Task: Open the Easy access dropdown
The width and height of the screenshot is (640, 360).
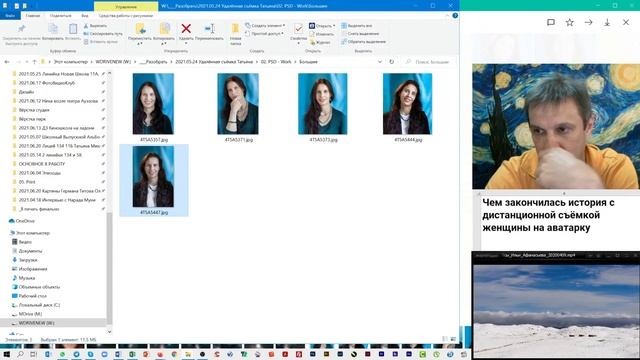Action: click(x=264, y=33)
